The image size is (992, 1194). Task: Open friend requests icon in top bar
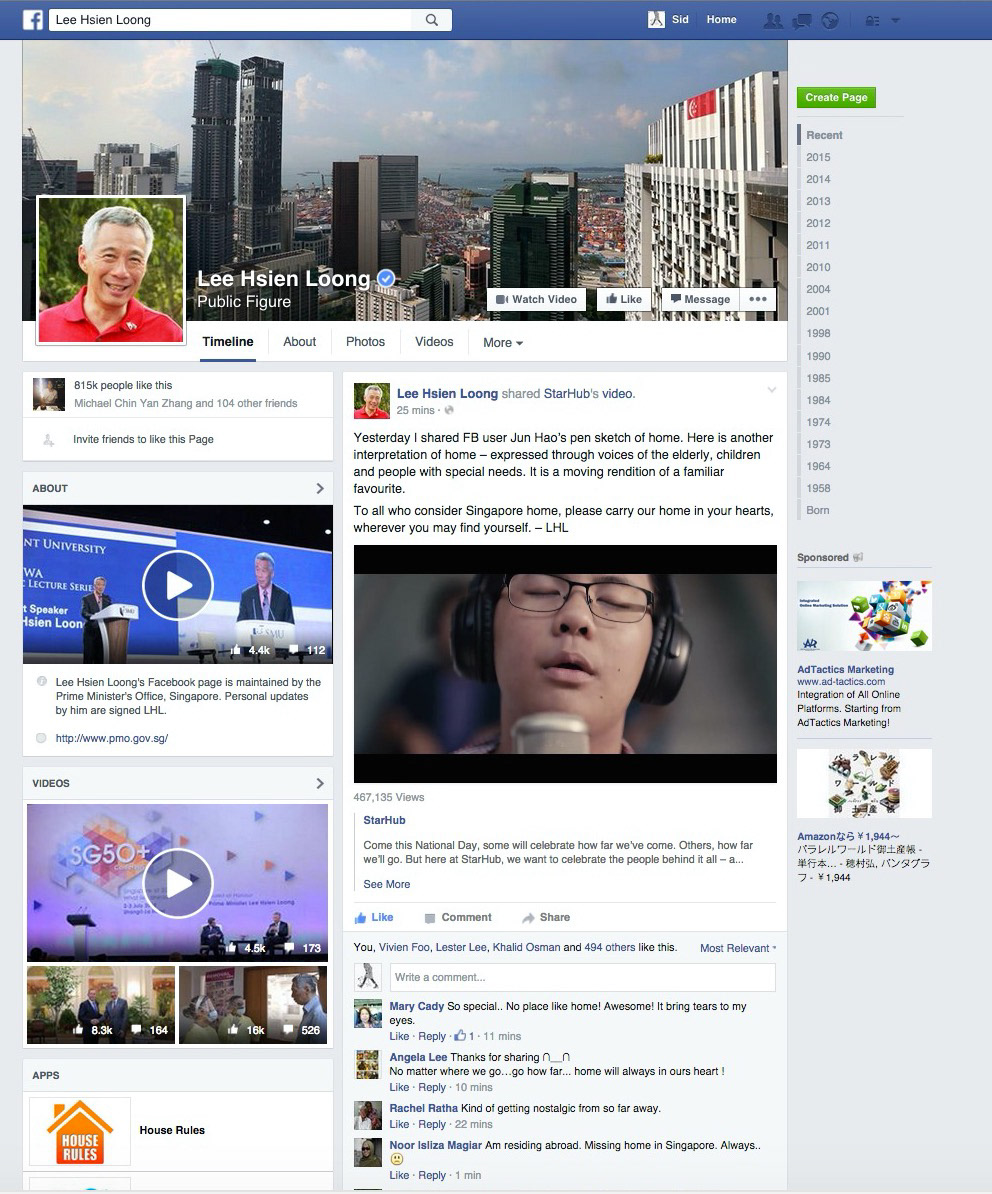(773, 21)
